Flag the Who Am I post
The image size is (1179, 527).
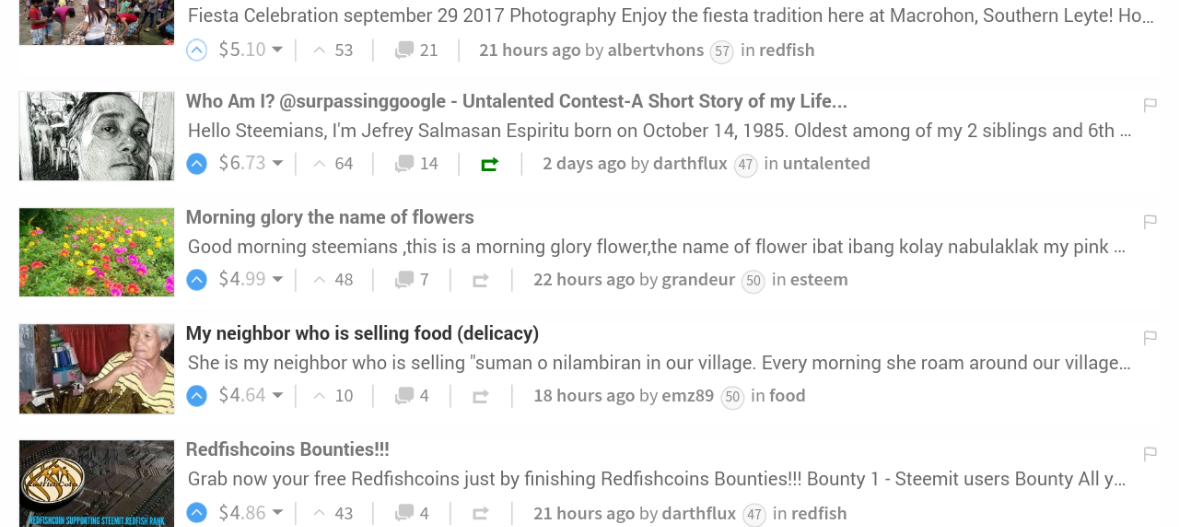[1149, 105]
